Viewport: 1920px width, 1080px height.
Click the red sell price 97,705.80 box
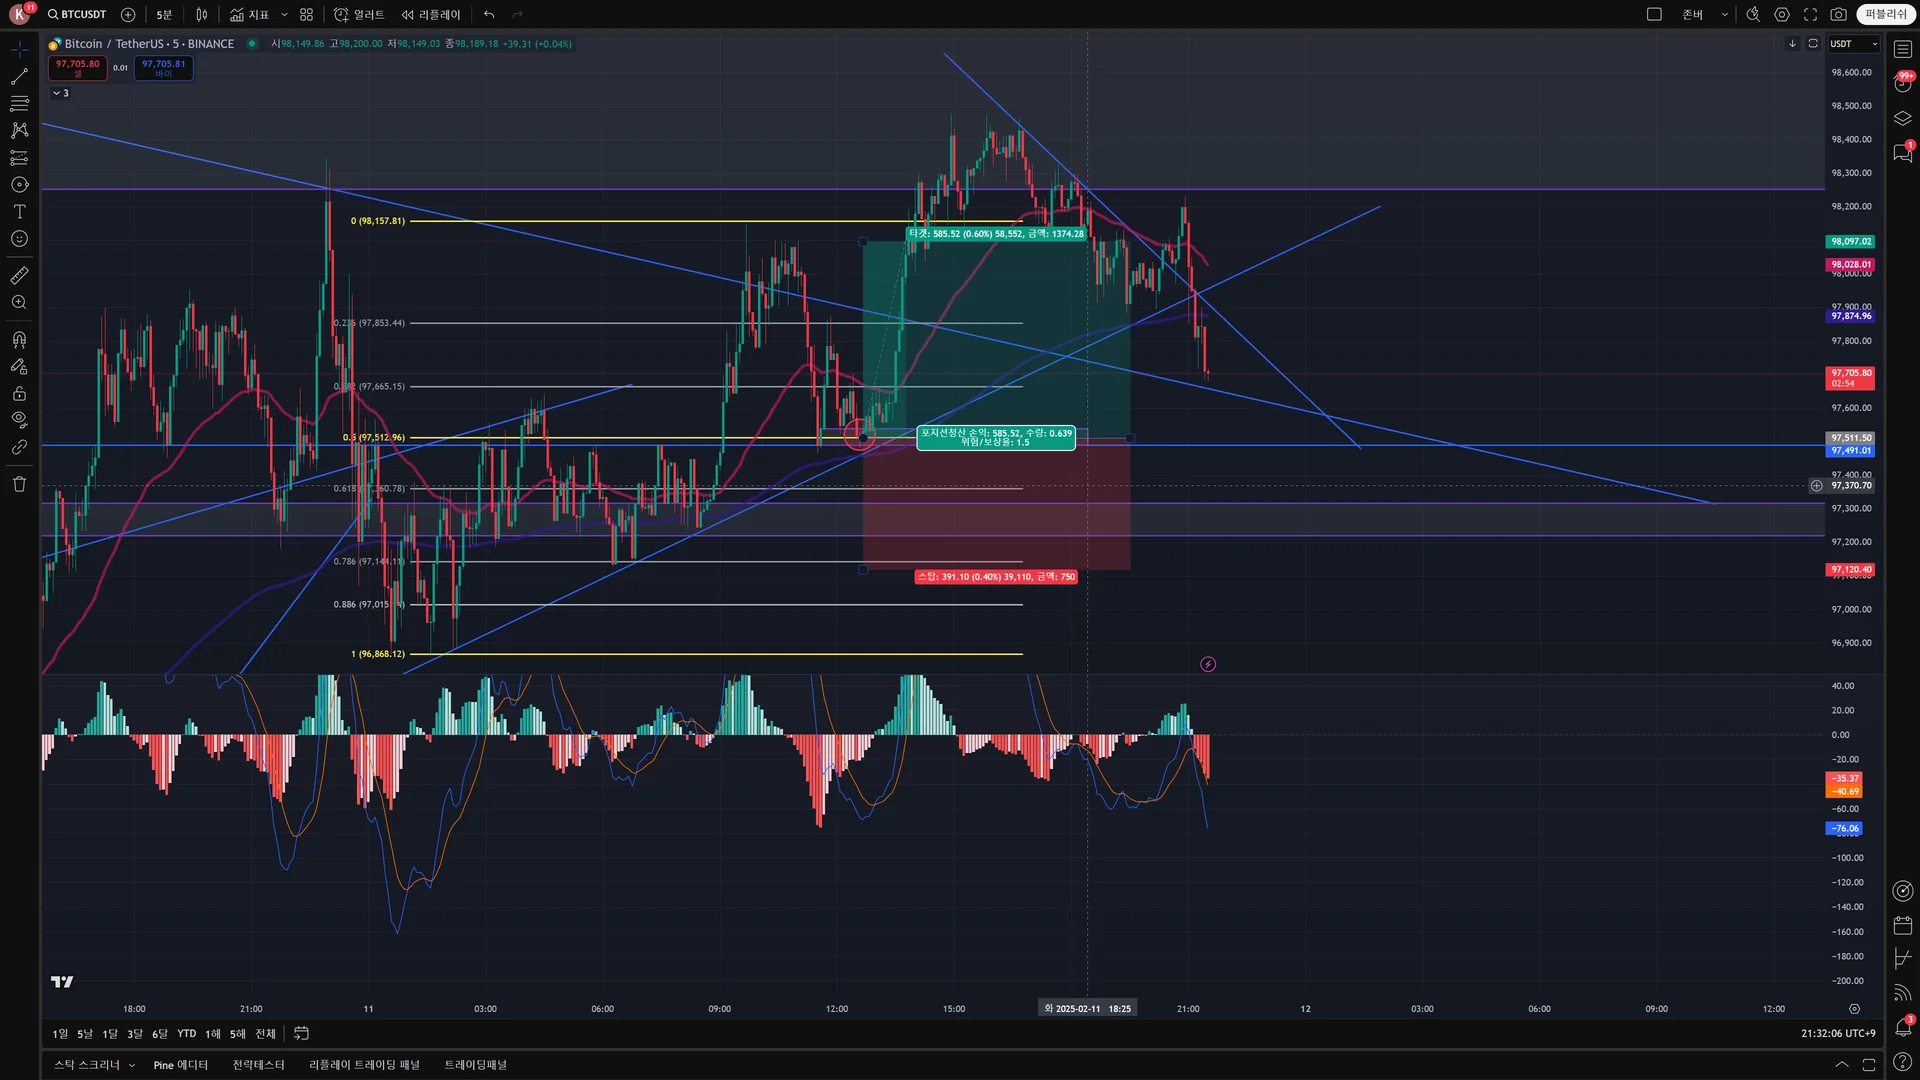pos(78,67)
